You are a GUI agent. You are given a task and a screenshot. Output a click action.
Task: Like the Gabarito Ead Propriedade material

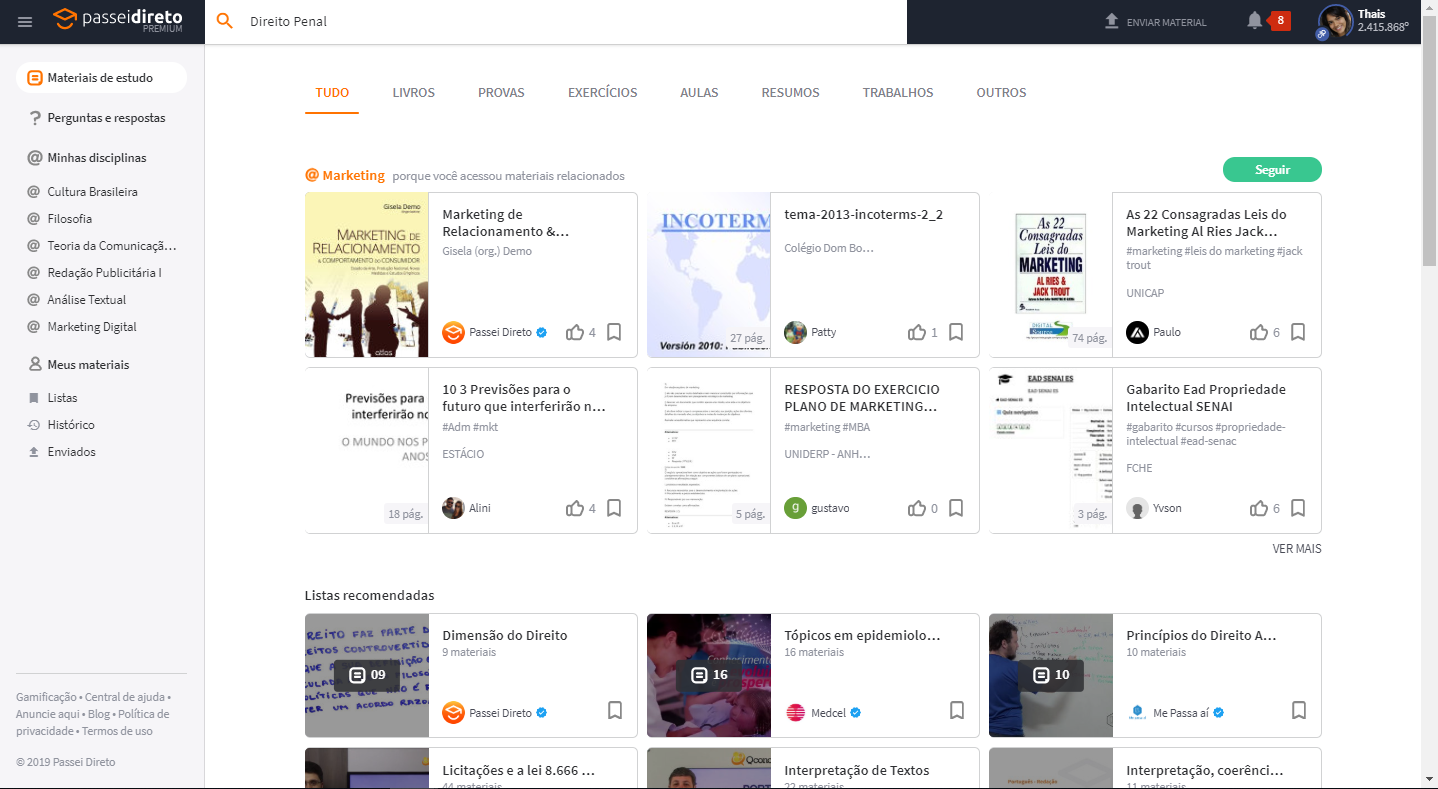pos(1259,508)
